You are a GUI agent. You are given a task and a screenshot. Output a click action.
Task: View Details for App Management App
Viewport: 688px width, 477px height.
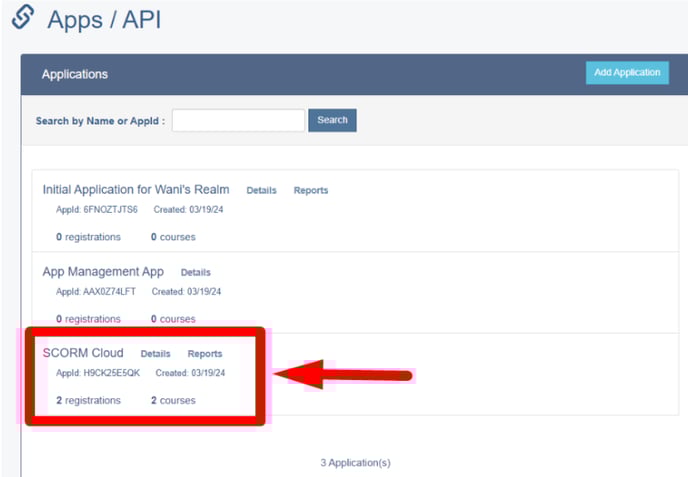click(x=196, y=273)
